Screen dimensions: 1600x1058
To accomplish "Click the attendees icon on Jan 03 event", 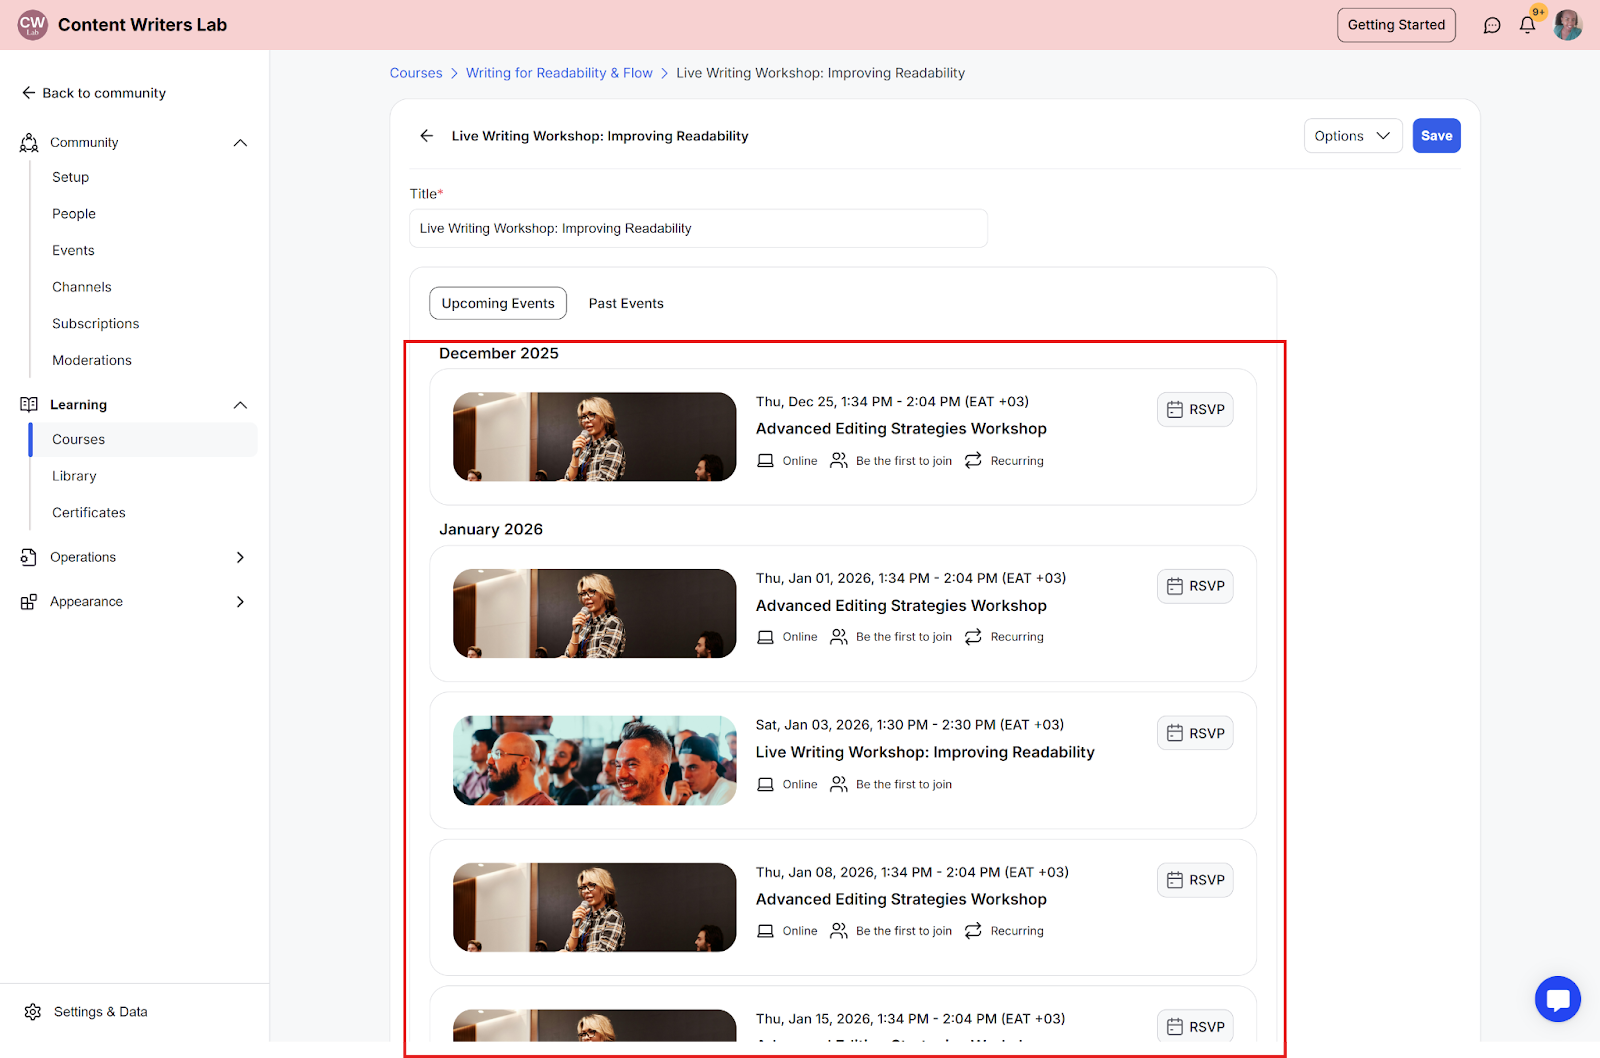I will [839, 785].
